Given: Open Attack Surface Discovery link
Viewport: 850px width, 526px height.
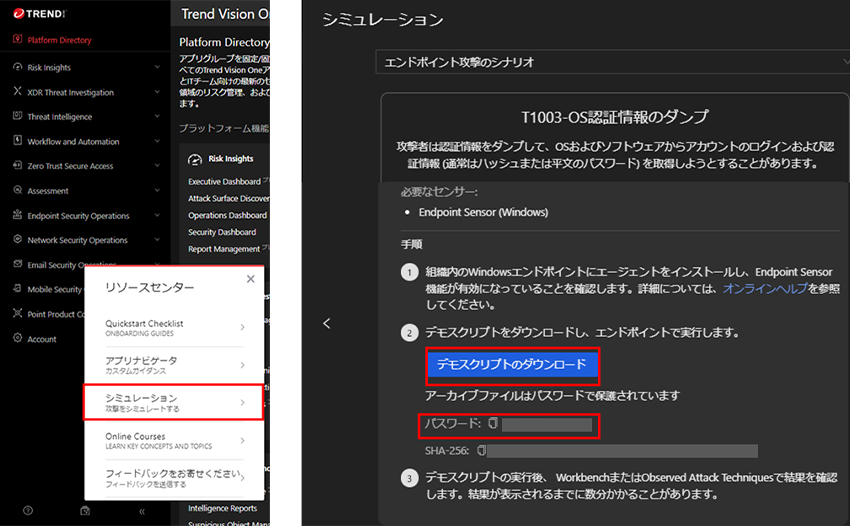Looking at the screenshot, I should [228, 198].
